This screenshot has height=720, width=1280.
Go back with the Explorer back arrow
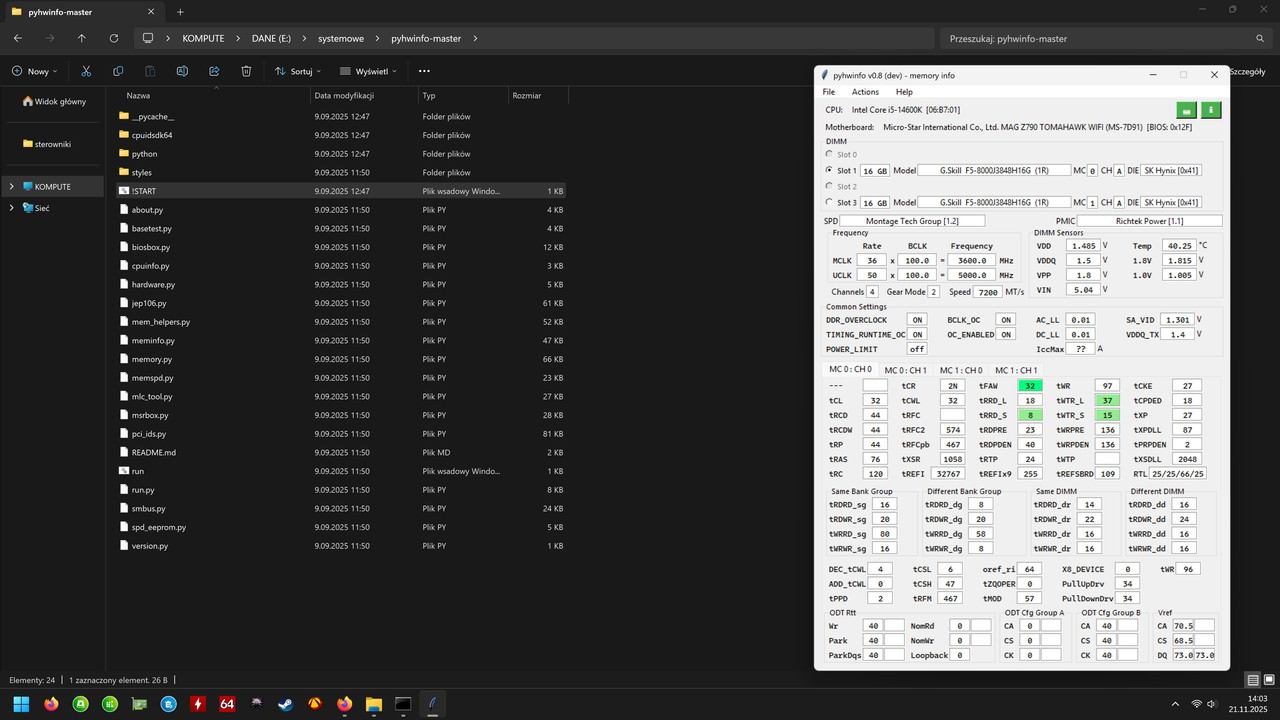(18, 38)
